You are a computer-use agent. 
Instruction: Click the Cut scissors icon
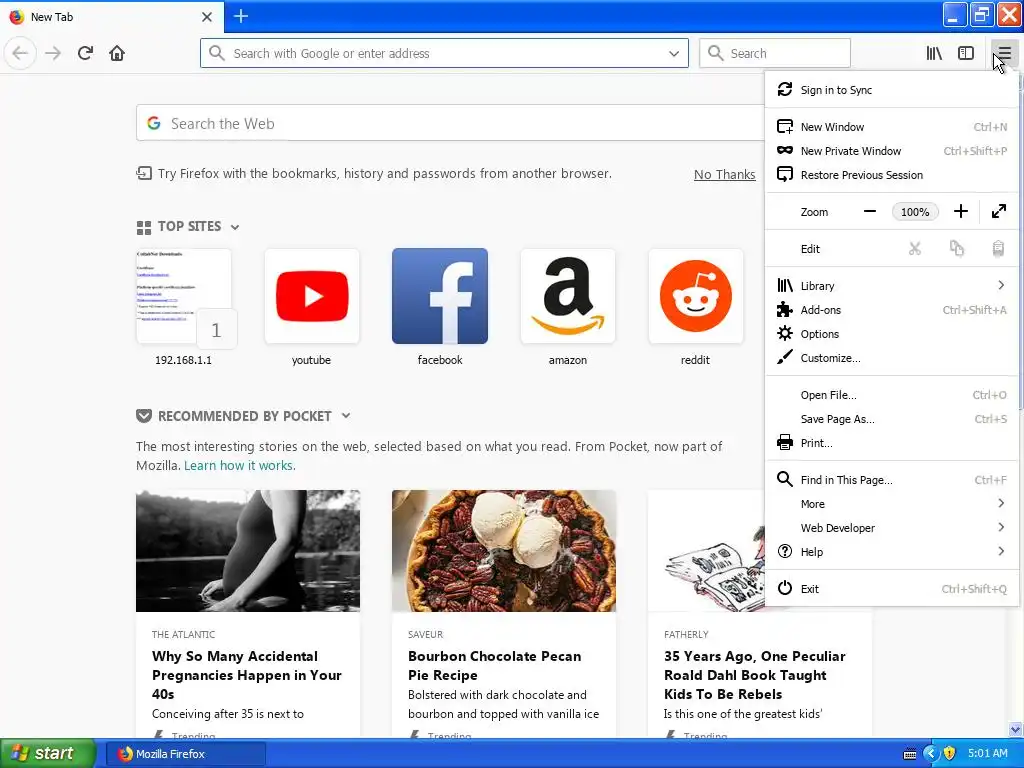click(x=915, y=249)
